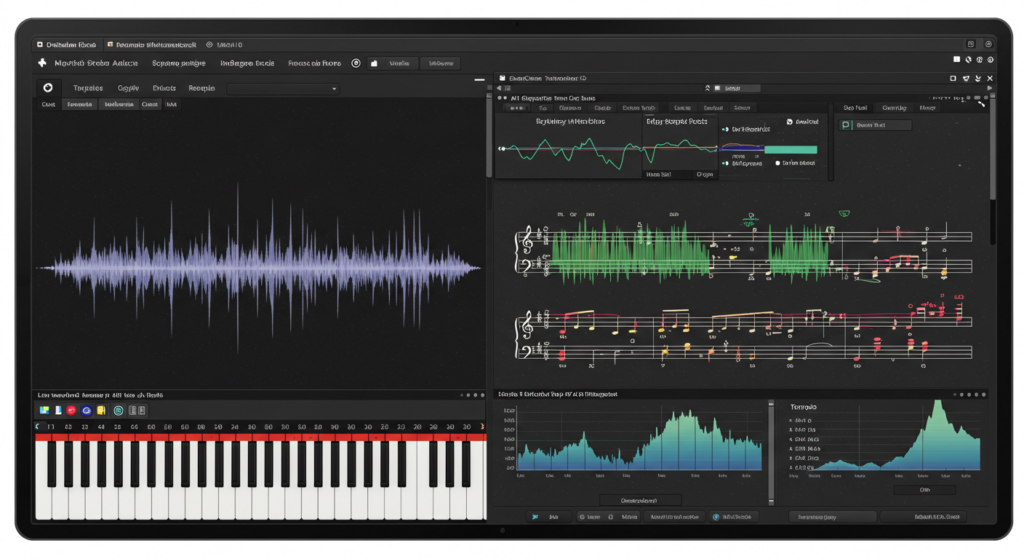Click the back arrow in right panel header
This screenshot has width=1024, height=559.
click(x=500, y=88)
